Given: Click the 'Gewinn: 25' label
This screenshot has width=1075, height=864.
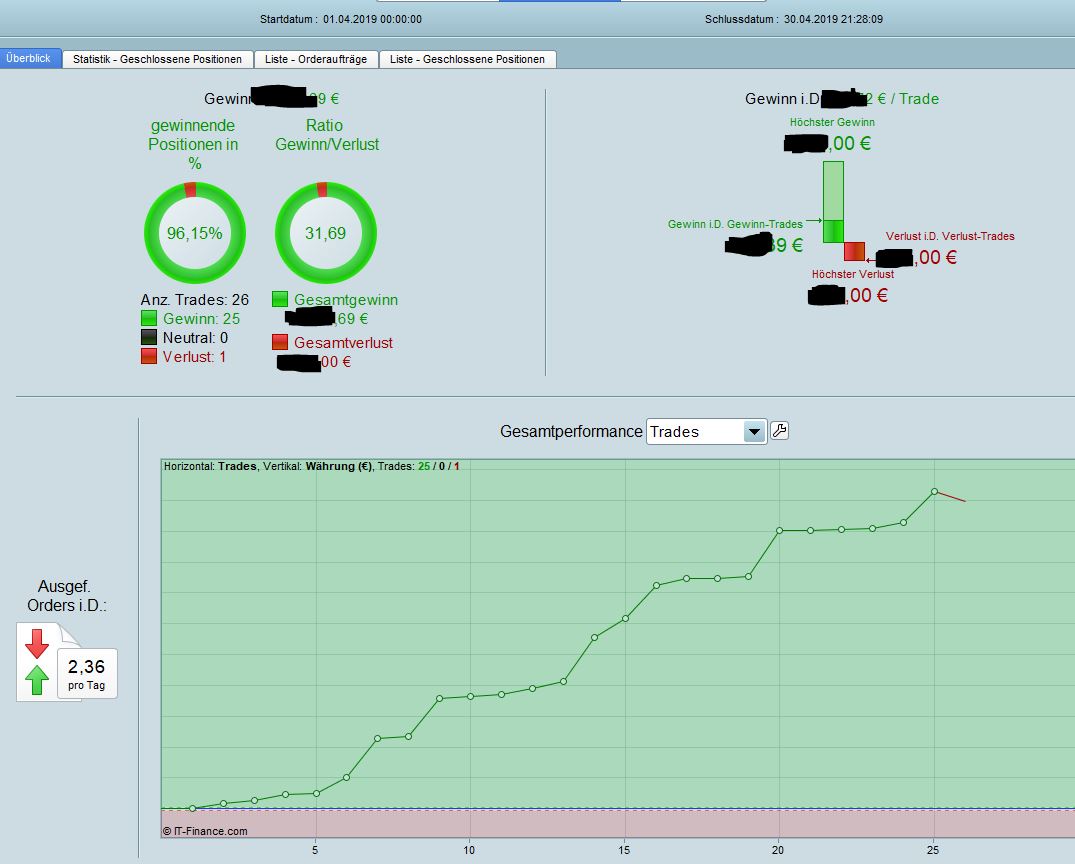Looking at the screenshot, I should pyautogui.click(x=202, y=319).
